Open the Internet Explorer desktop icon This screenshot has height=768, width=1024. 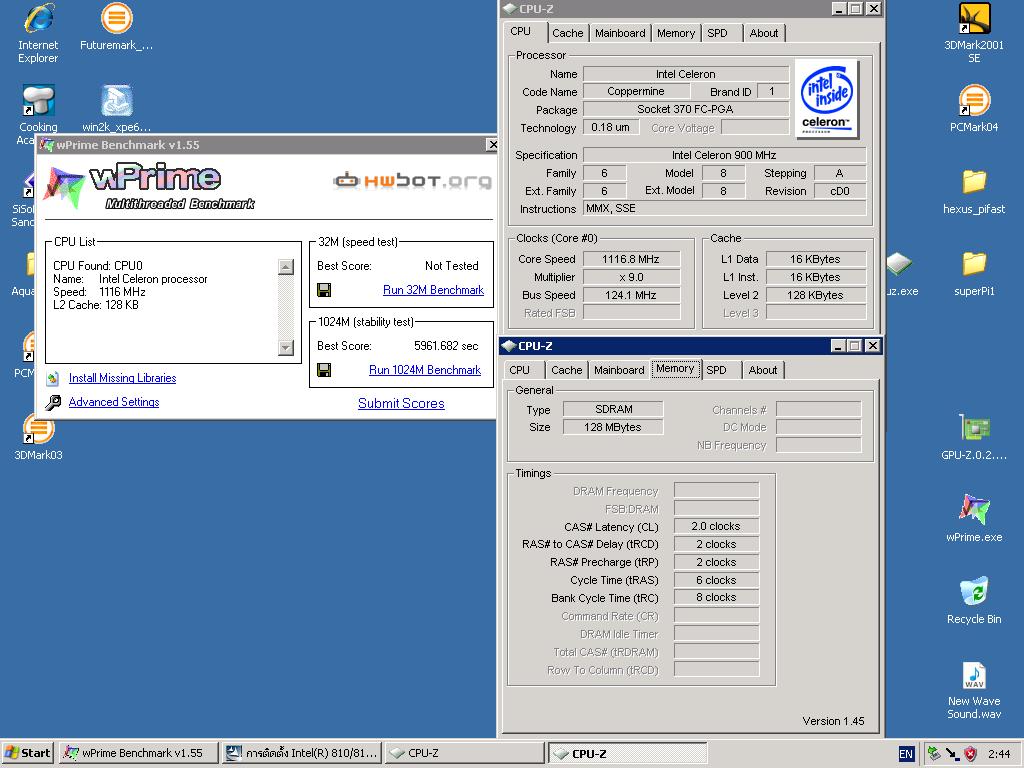pyautogui.click(x=38, y=33)
